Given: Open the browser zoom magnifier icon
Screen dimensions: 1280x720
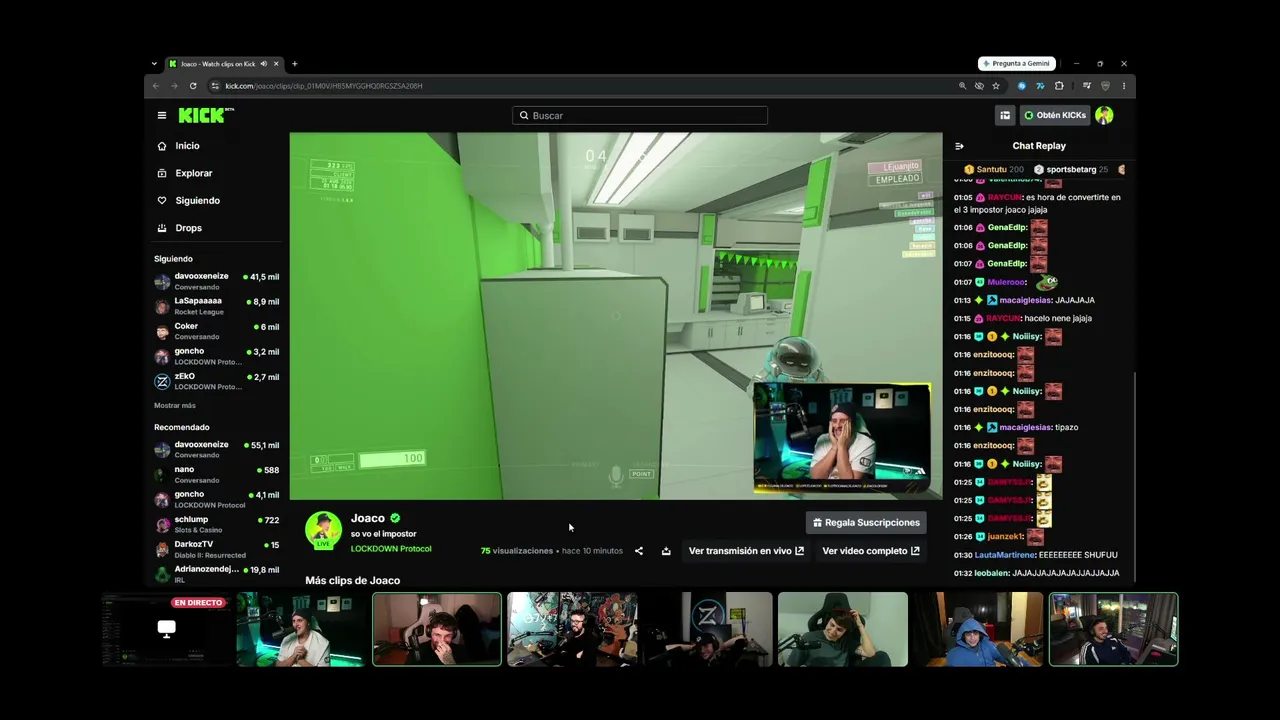Looking at the screenshot, I should (963, 86).
